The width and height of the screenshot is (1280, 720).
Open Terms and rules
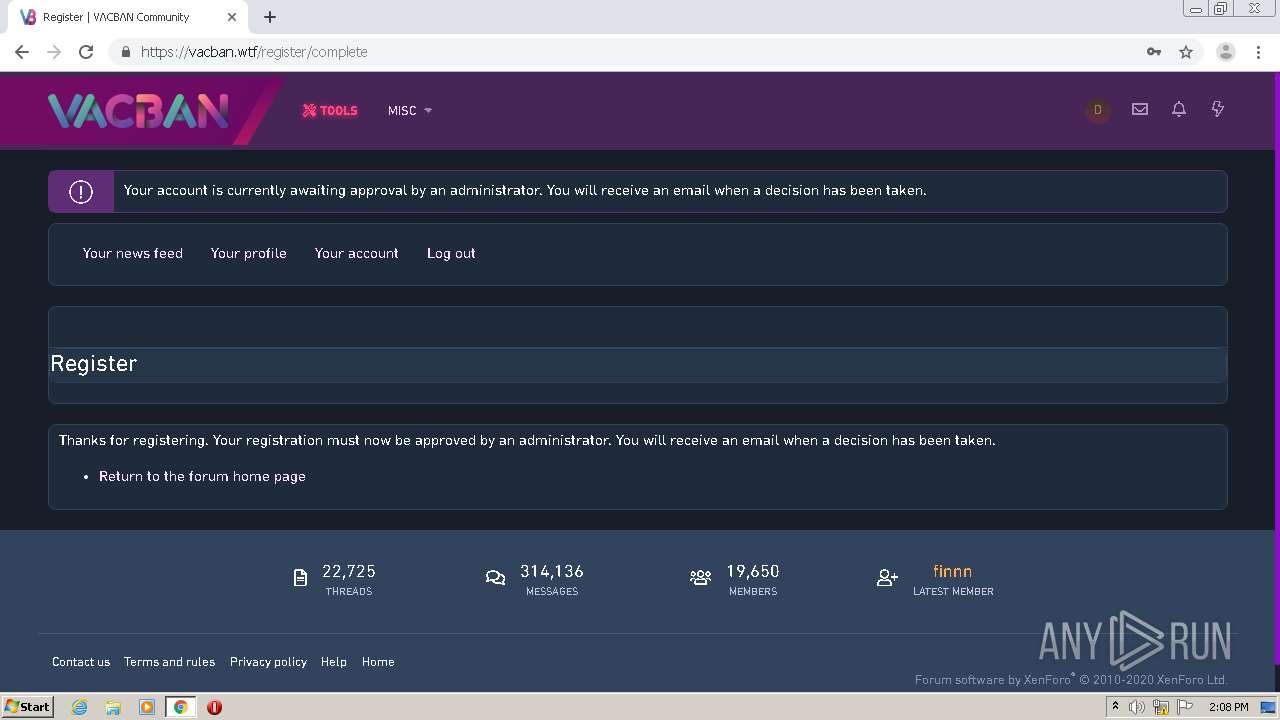coord(169,662)
